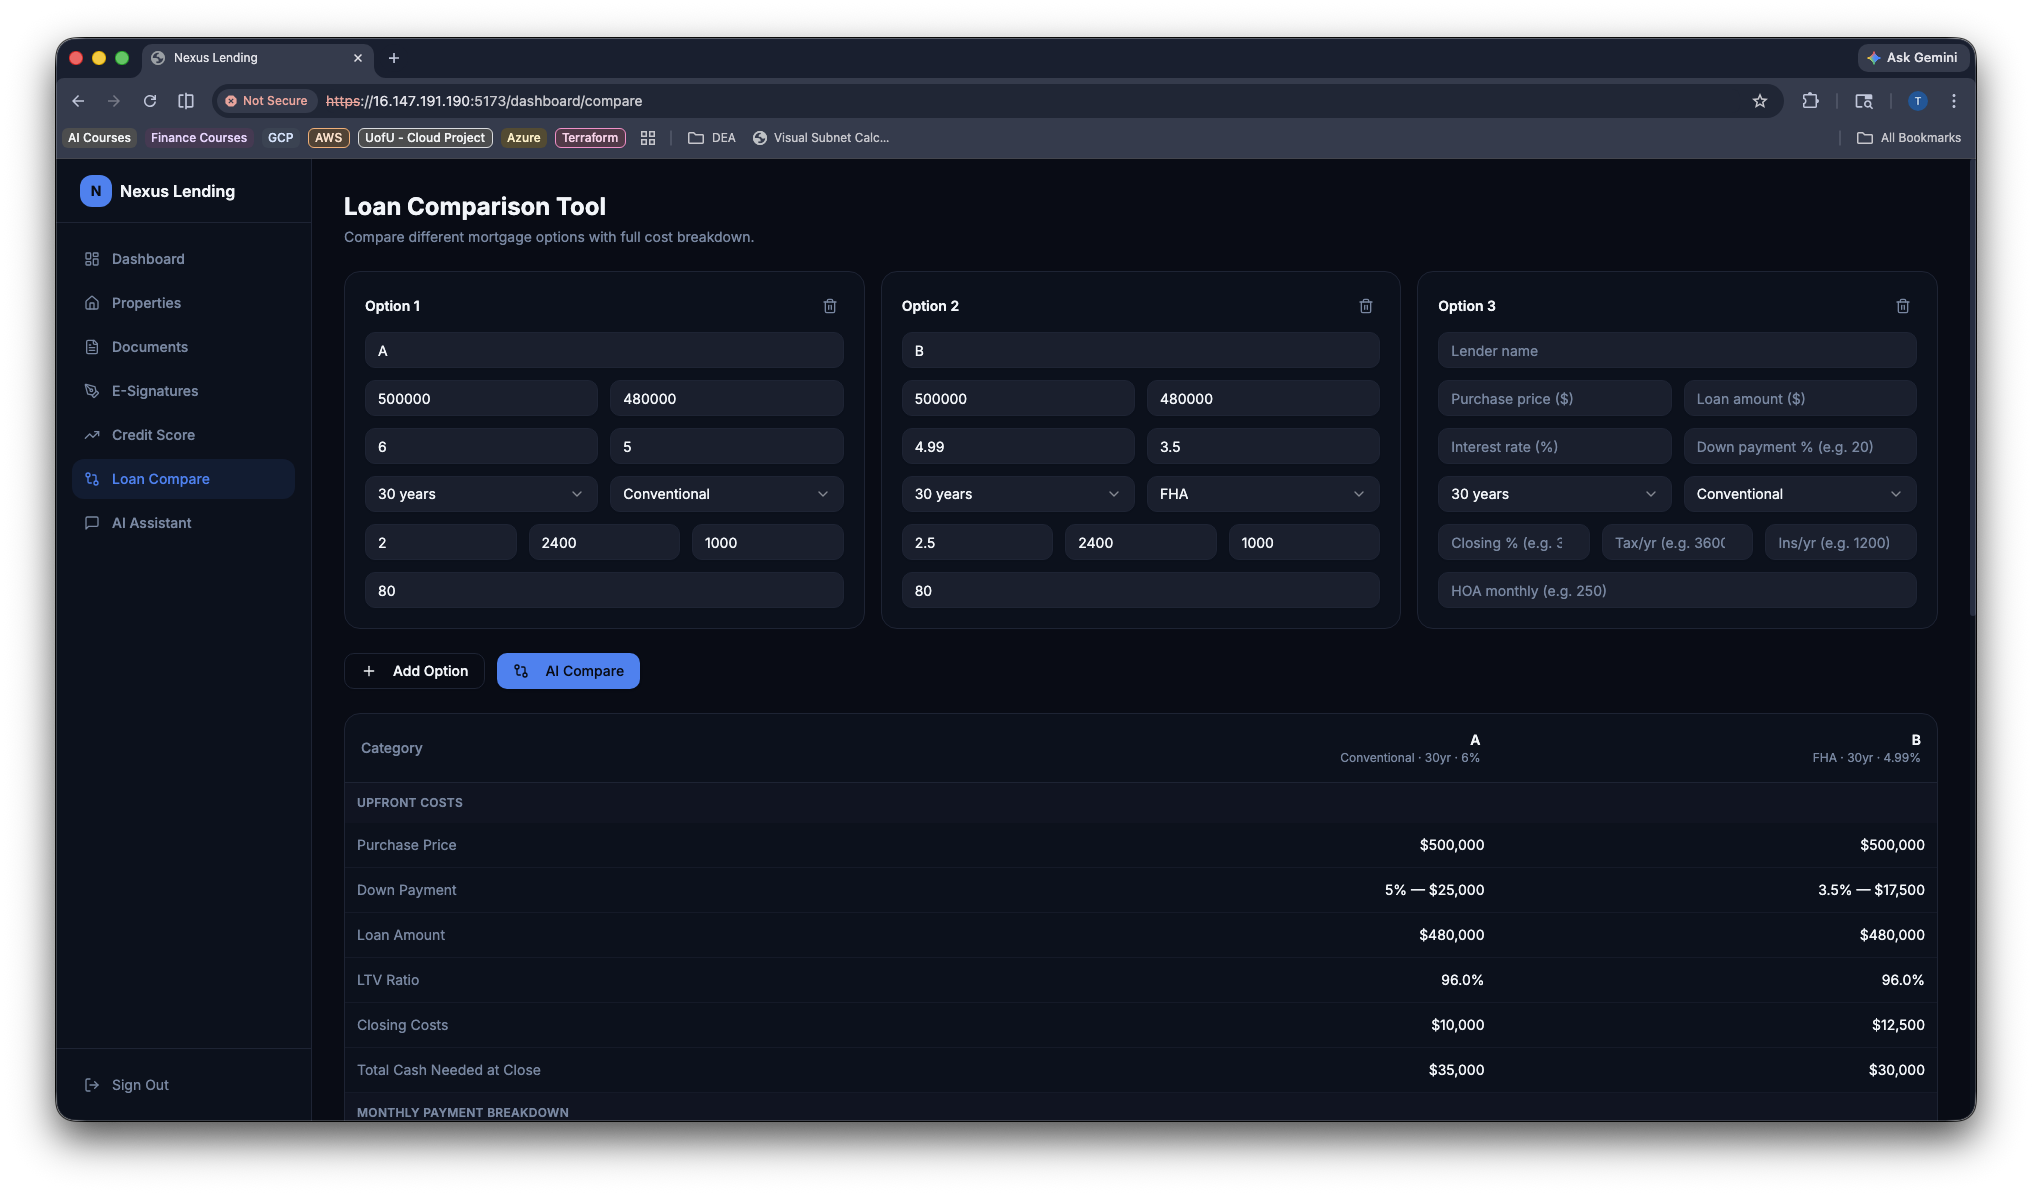Expand Option 1 loan term dropdown
Image resolution: width=2032 pixels, height=1195 pixels.
point(480,494)
